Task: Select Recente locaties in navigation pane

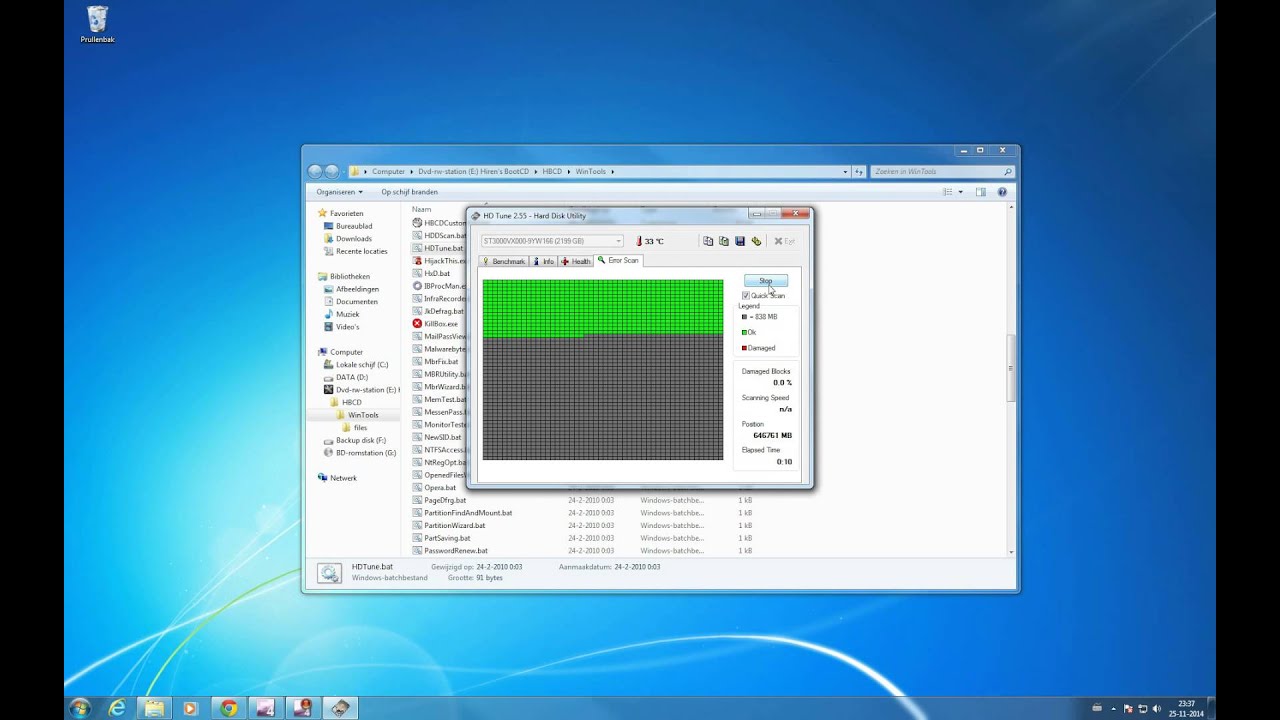Action: [x=355, y=251]
